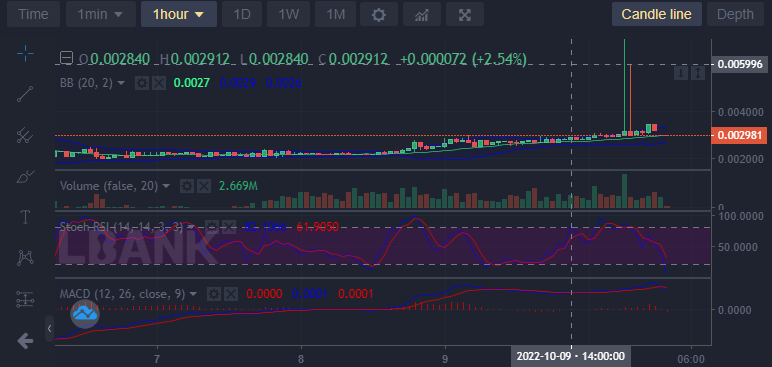The height and width of the screenshot is (367, 772).
Task: Select the 1W timeframe
Action: click(x=289, y=14)
